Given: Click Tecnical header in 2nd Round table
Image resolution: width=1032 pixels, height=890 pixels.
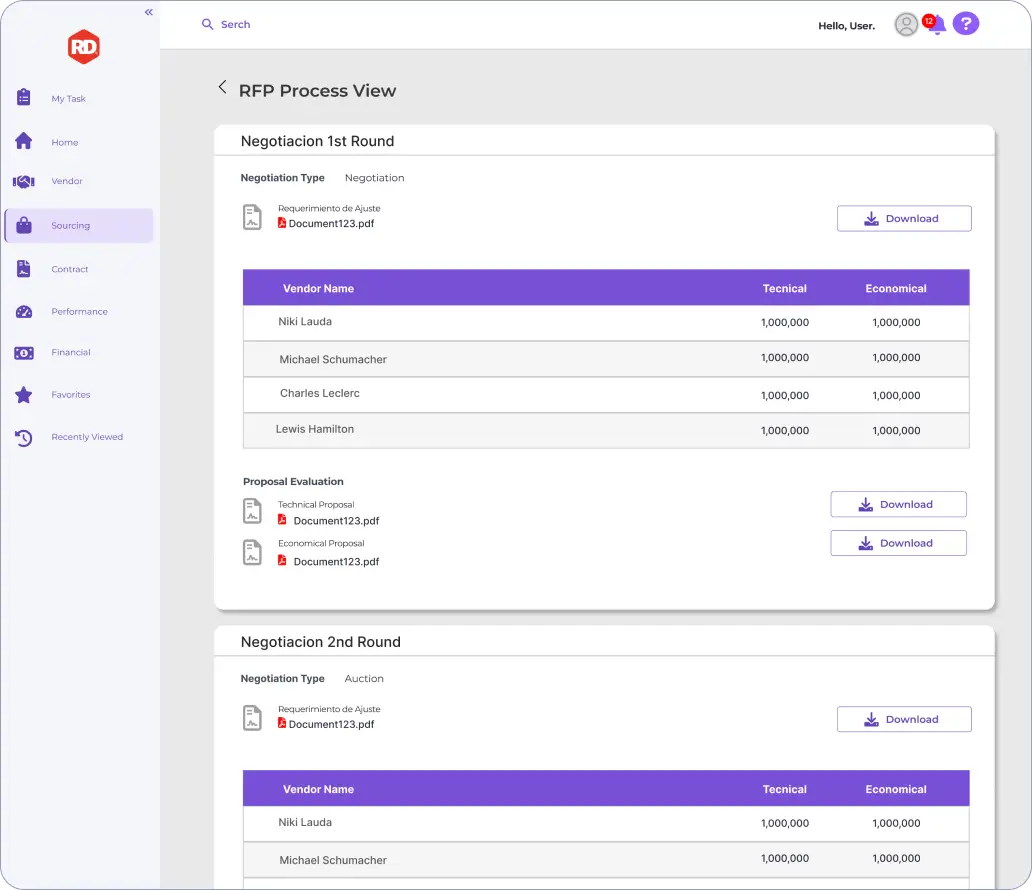Looking at the screenshot, I should pos(785,789).
